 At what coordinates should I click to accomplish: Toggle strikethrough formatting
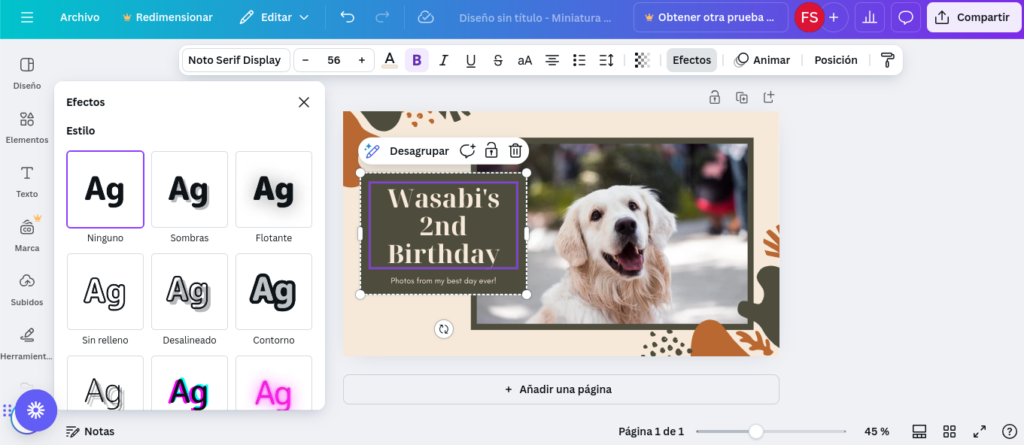(498, 60)
